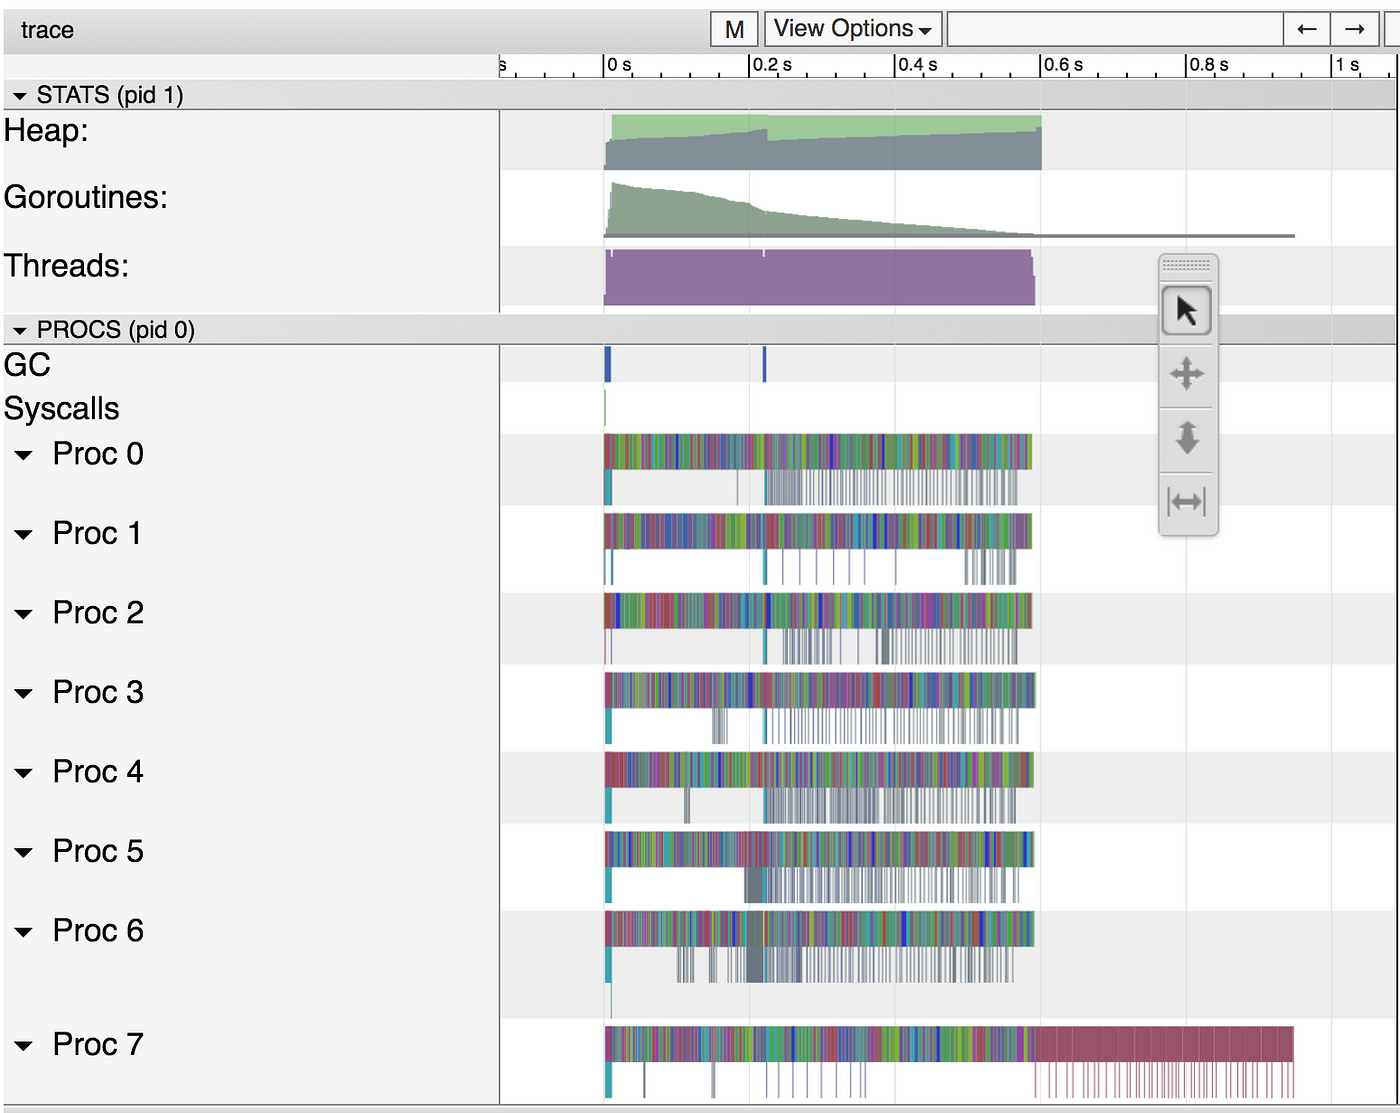
Task: Click the Syscalls track label
Action: pyautogui.click(x=61, y=408)
